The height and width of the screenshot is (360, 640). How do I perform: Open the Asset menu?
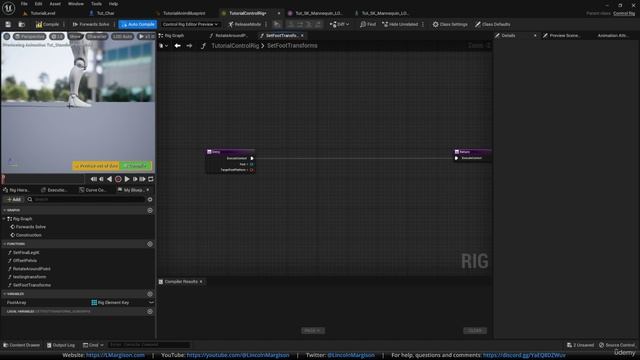[55, 4]
